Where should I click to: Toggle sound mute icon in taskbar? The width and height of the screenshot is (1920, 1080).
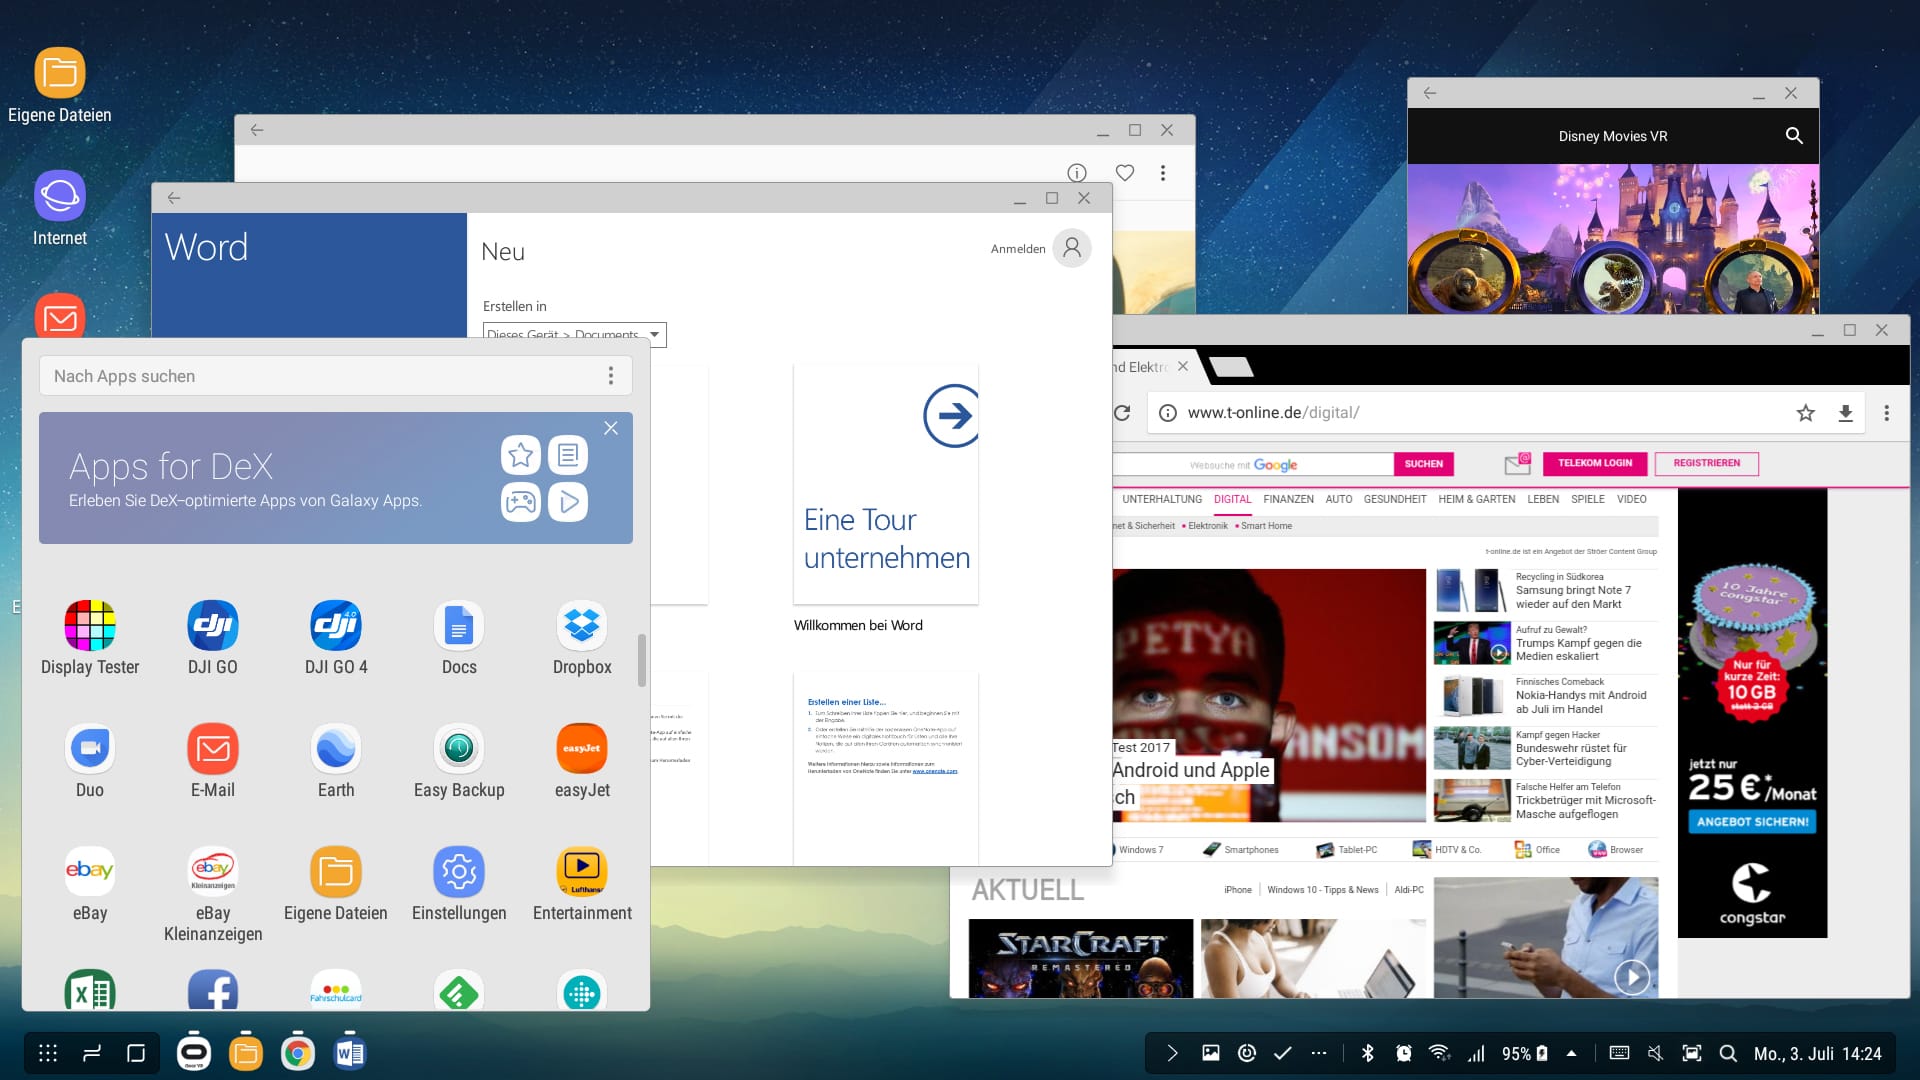pyautogui.click(x=1655, y=1053)
